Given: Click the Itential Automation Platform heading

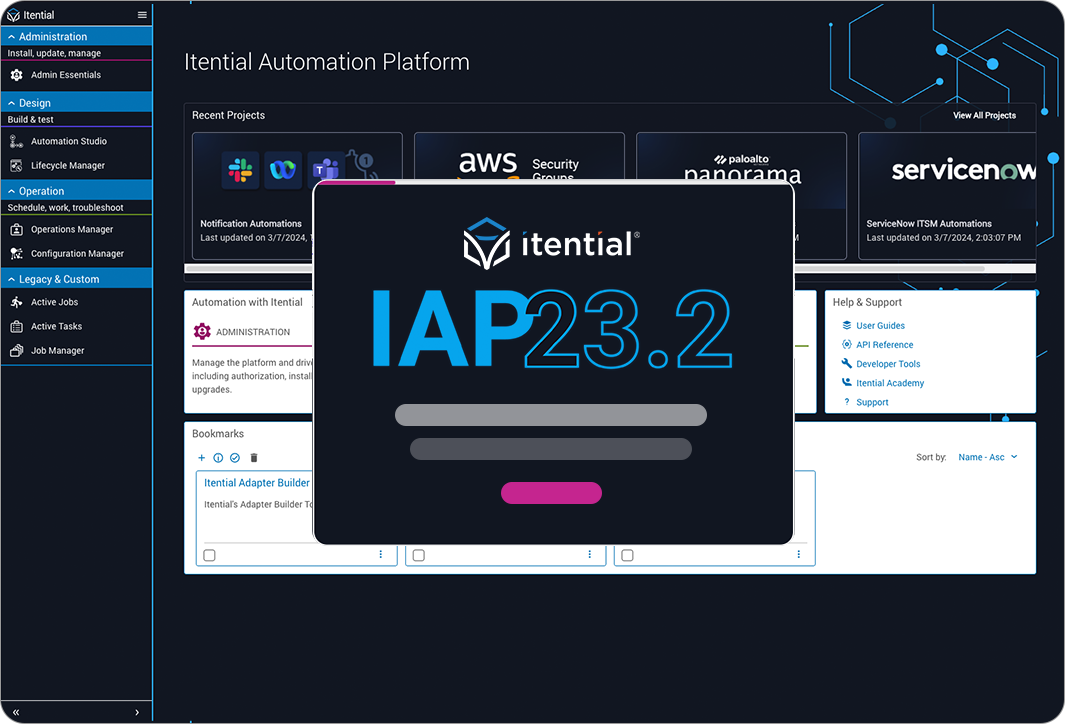Looking at the screenshot, I should 327,62.
